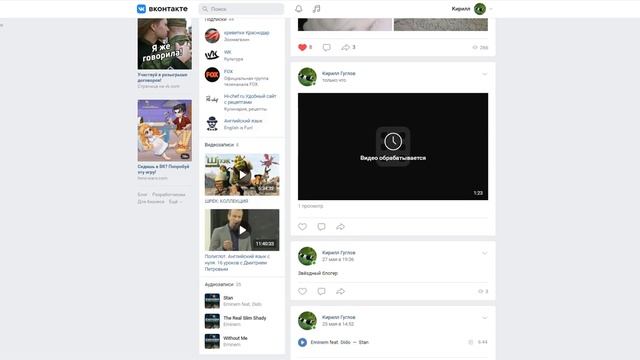Comment on the 27 мая text post
Screen dimensions: 640x360
(x=322, y=291)
